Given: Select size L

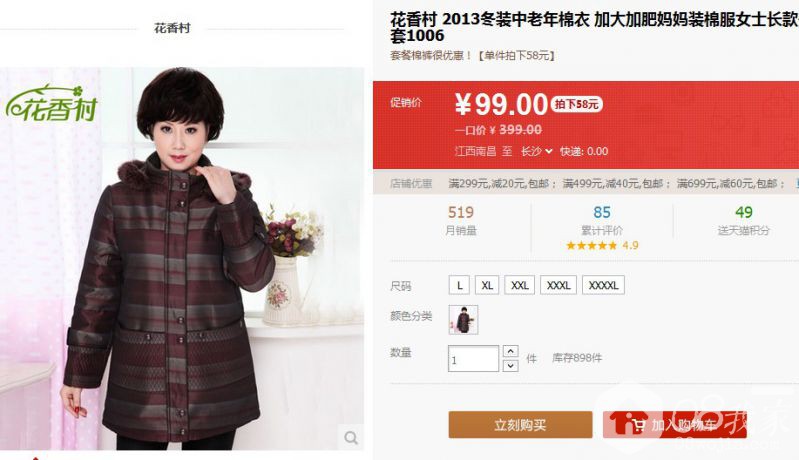Looking at the screenshot, I should (x=459, y=285).
